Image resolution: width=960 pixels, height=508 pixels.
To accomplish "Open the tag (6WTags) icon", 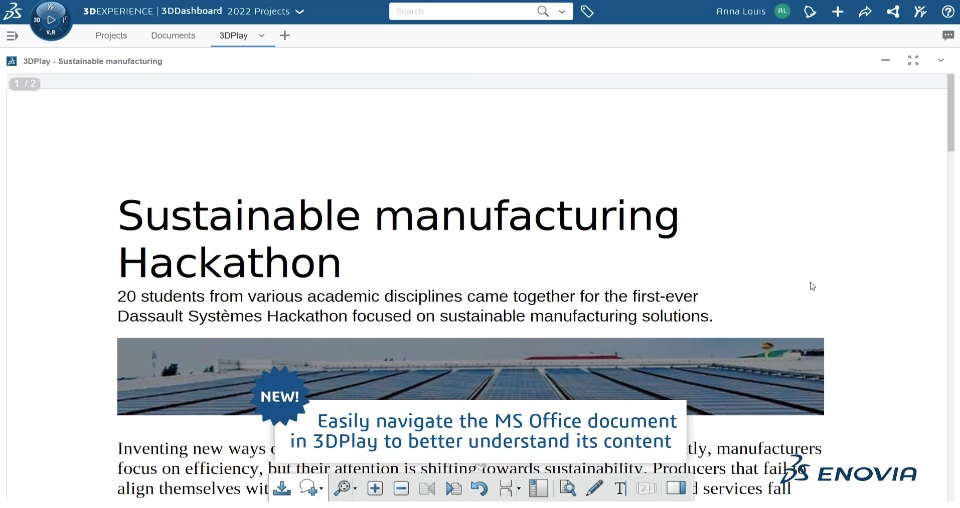I will point(587,11).
